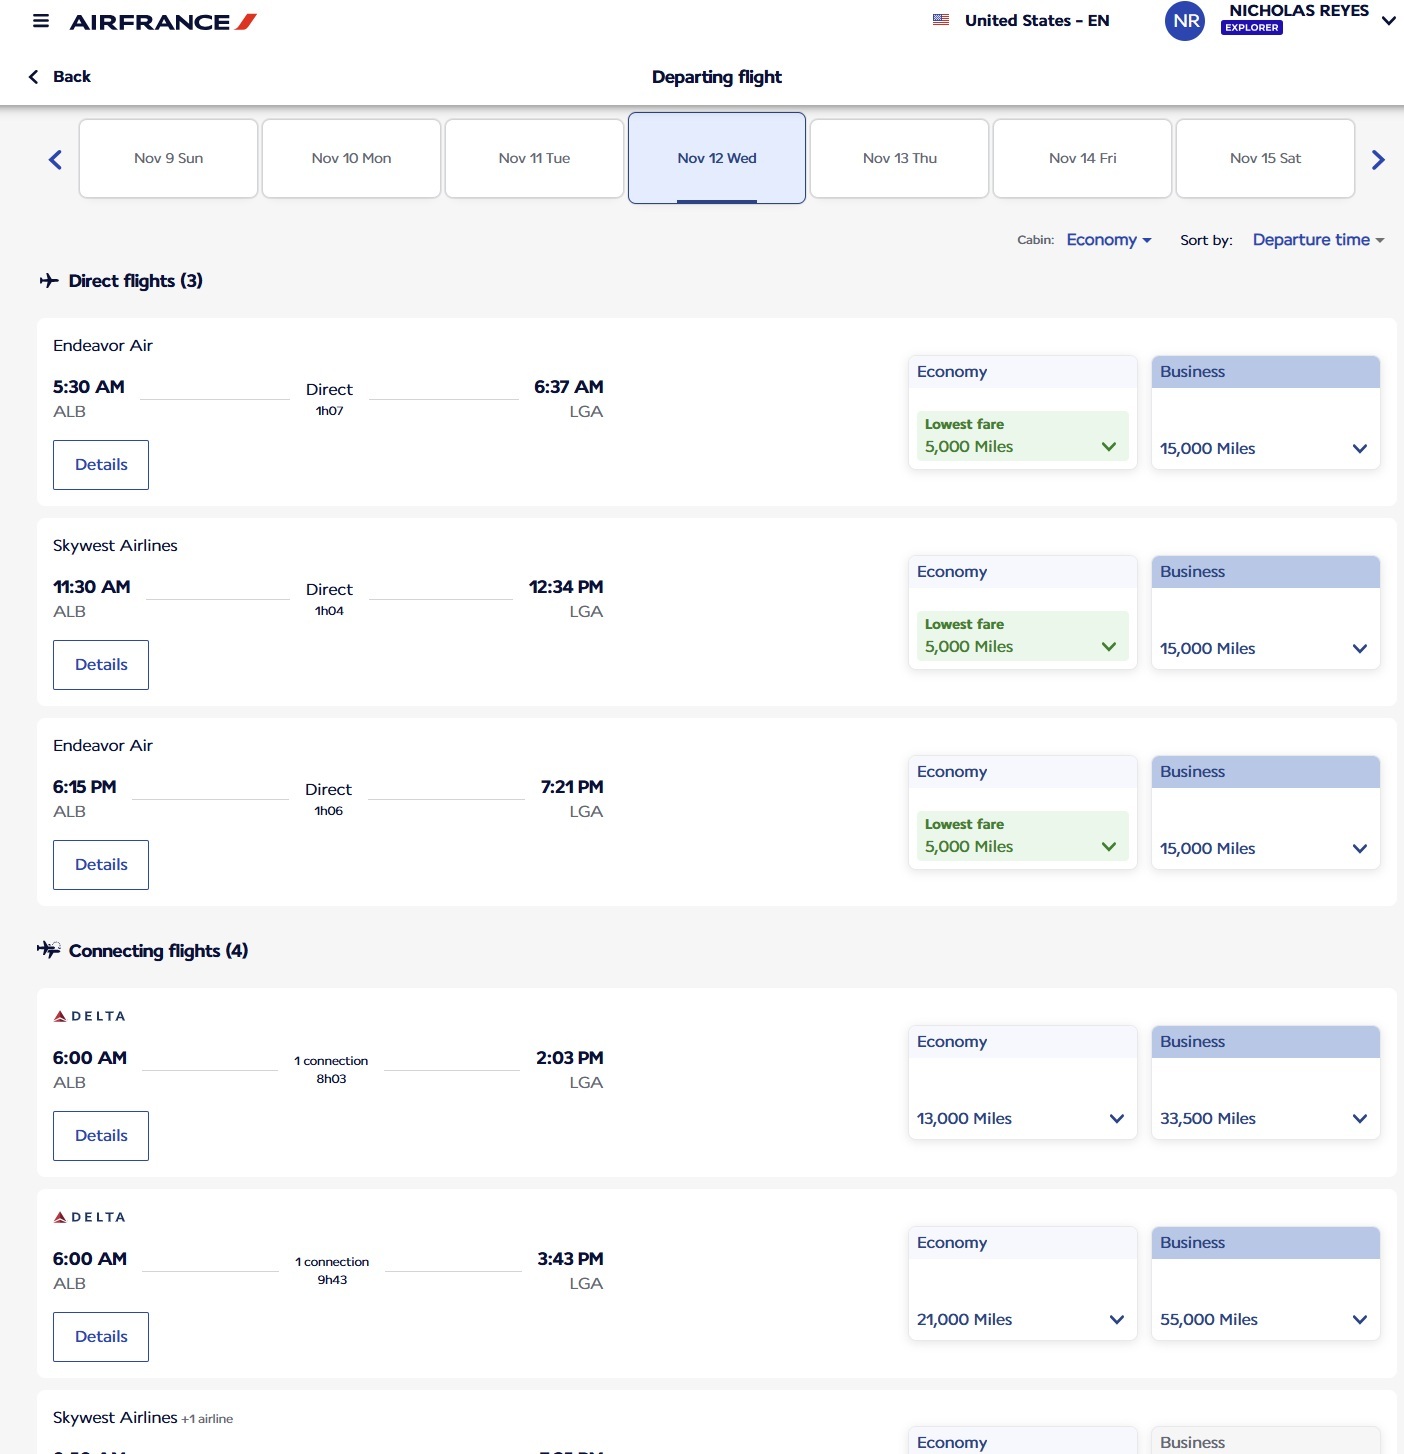1404x1454 pixels.
Task: Expand Business 15,000 Miles on 11:30 AM flight
Action: point(1265,648)
